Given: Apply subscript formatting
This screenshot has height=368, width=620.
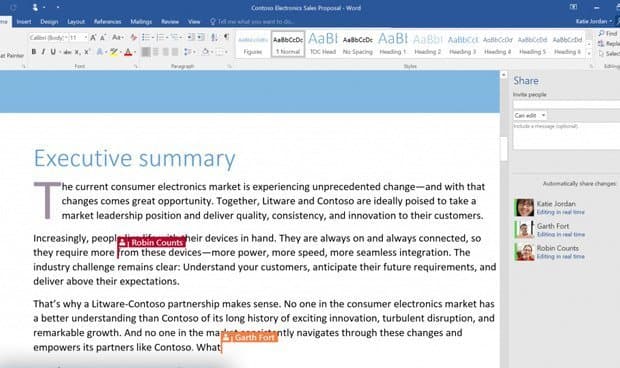Looking at the screenshot, I should coord(78,52).
